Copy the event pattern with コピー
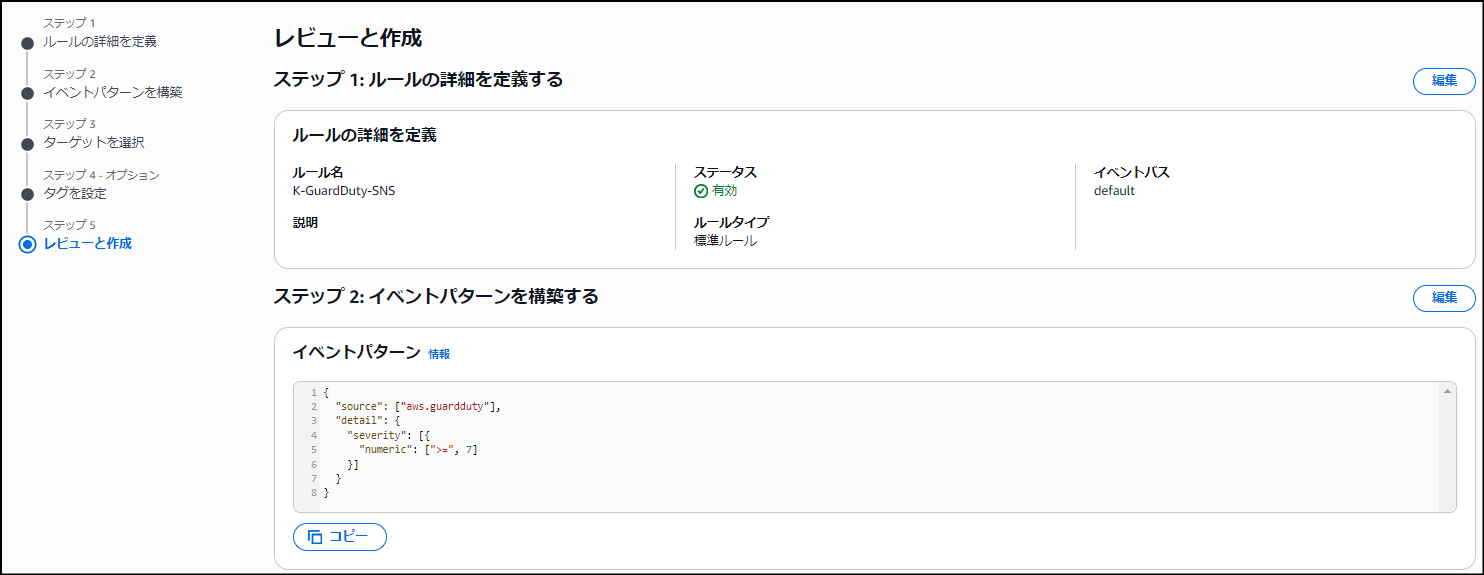1484x575 pixels. pyautogui.click(x=340, y=537)
